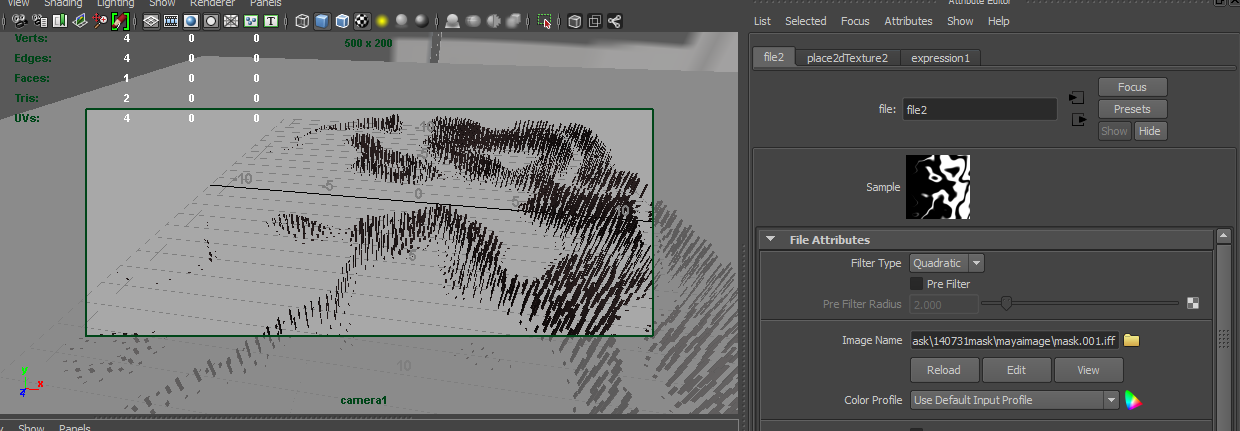Toggle Resolution Gate icon in toolbar
Screen dimensions: 1240x431
190,20
